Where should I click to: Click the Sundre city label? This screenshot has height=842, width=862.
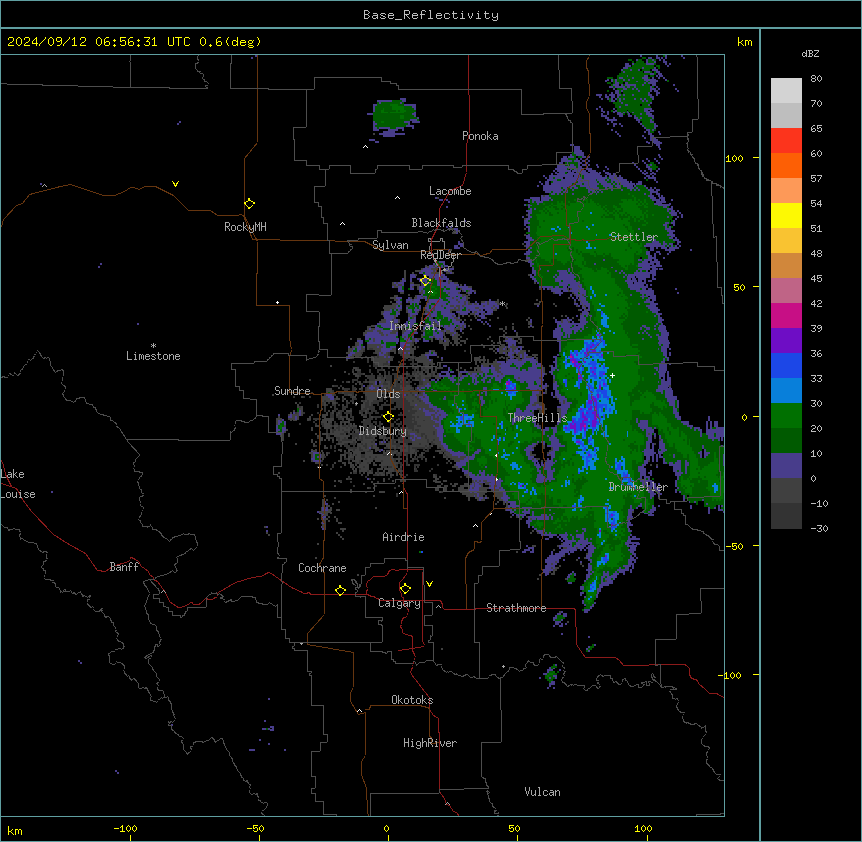(x=292, y=391)
